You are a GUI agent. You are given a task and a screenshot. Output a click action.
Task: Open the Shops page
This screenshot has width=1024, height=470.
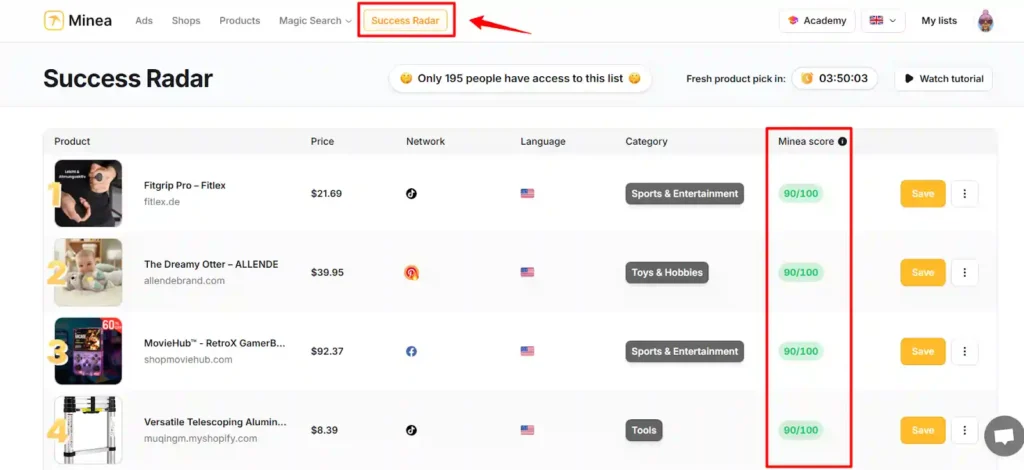186,20
